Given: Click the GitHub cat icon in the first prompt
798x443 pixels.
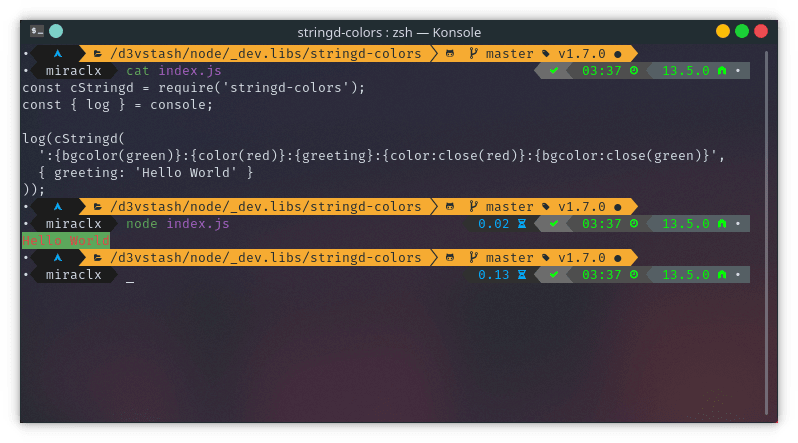Looking at the screenshot, I should [450, 53].
